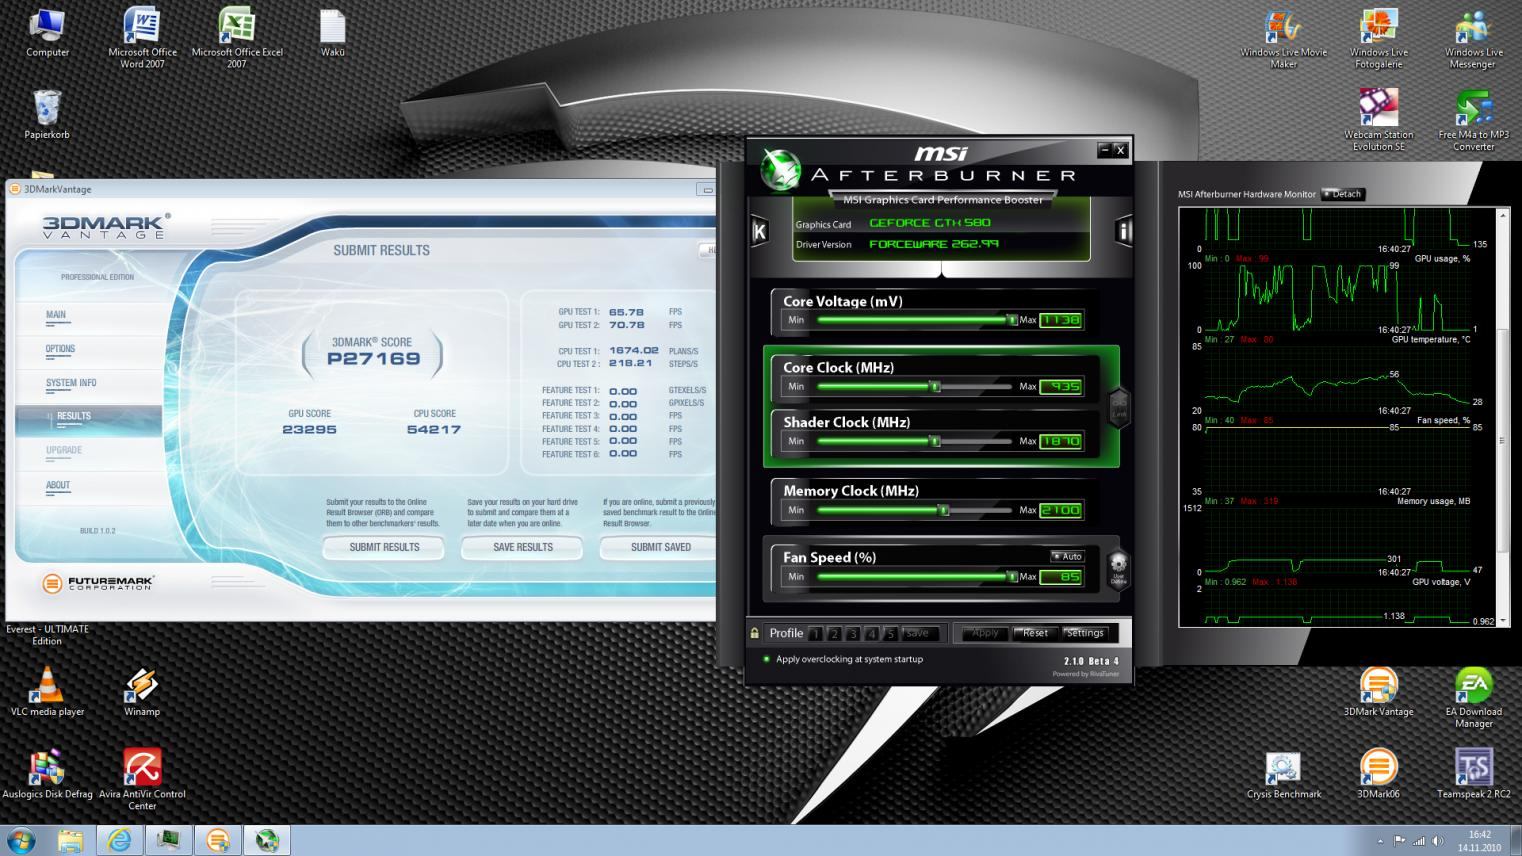Open the Afterburner info 'i' button
The width and height of the screenshot is (1522, 856).
click(1123, 231)
